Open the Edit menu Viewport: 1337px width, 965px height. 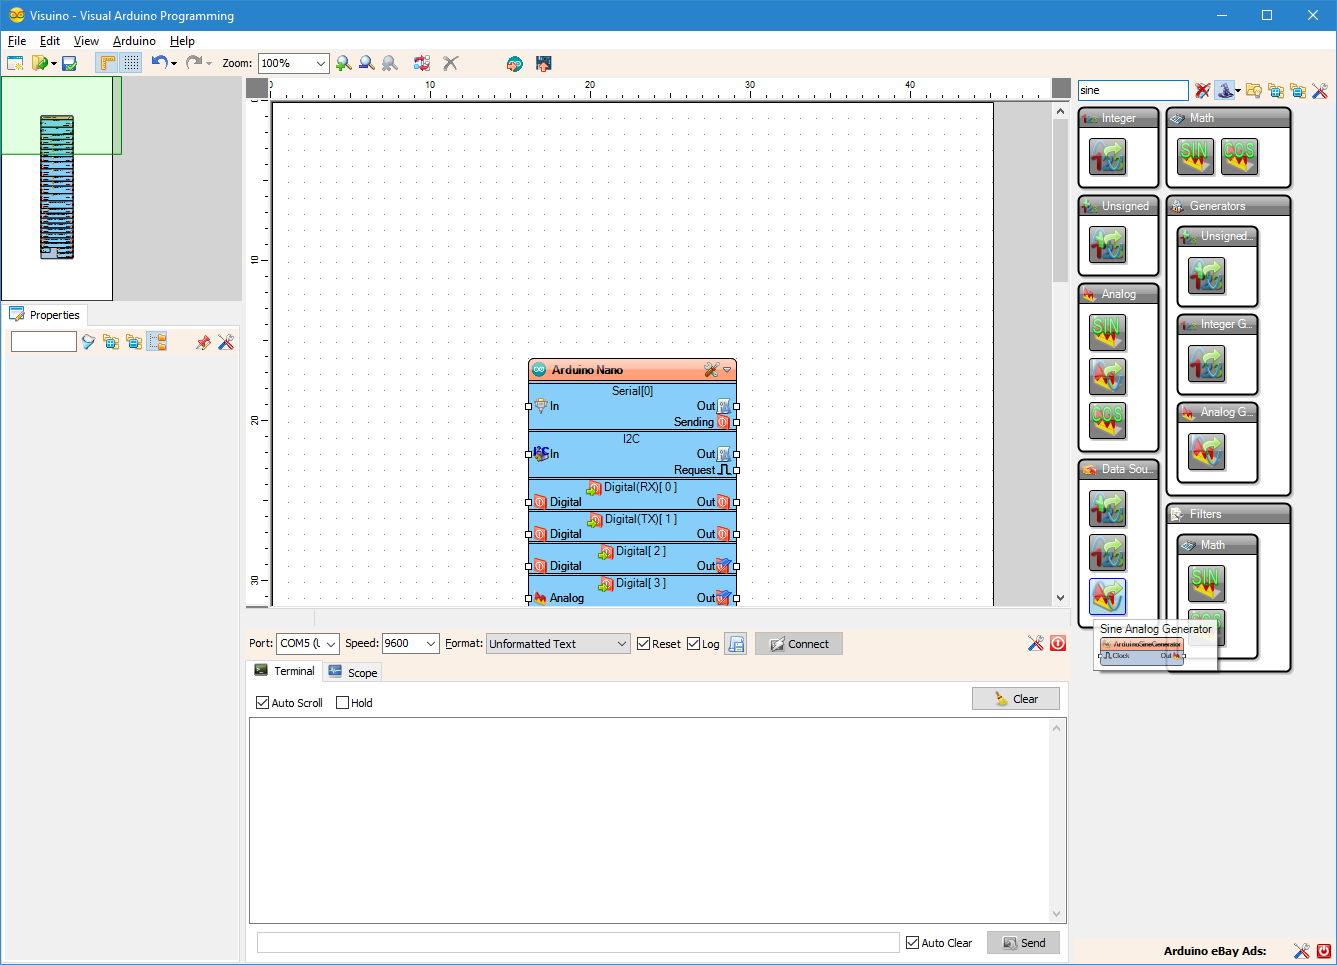click(50, 41)
